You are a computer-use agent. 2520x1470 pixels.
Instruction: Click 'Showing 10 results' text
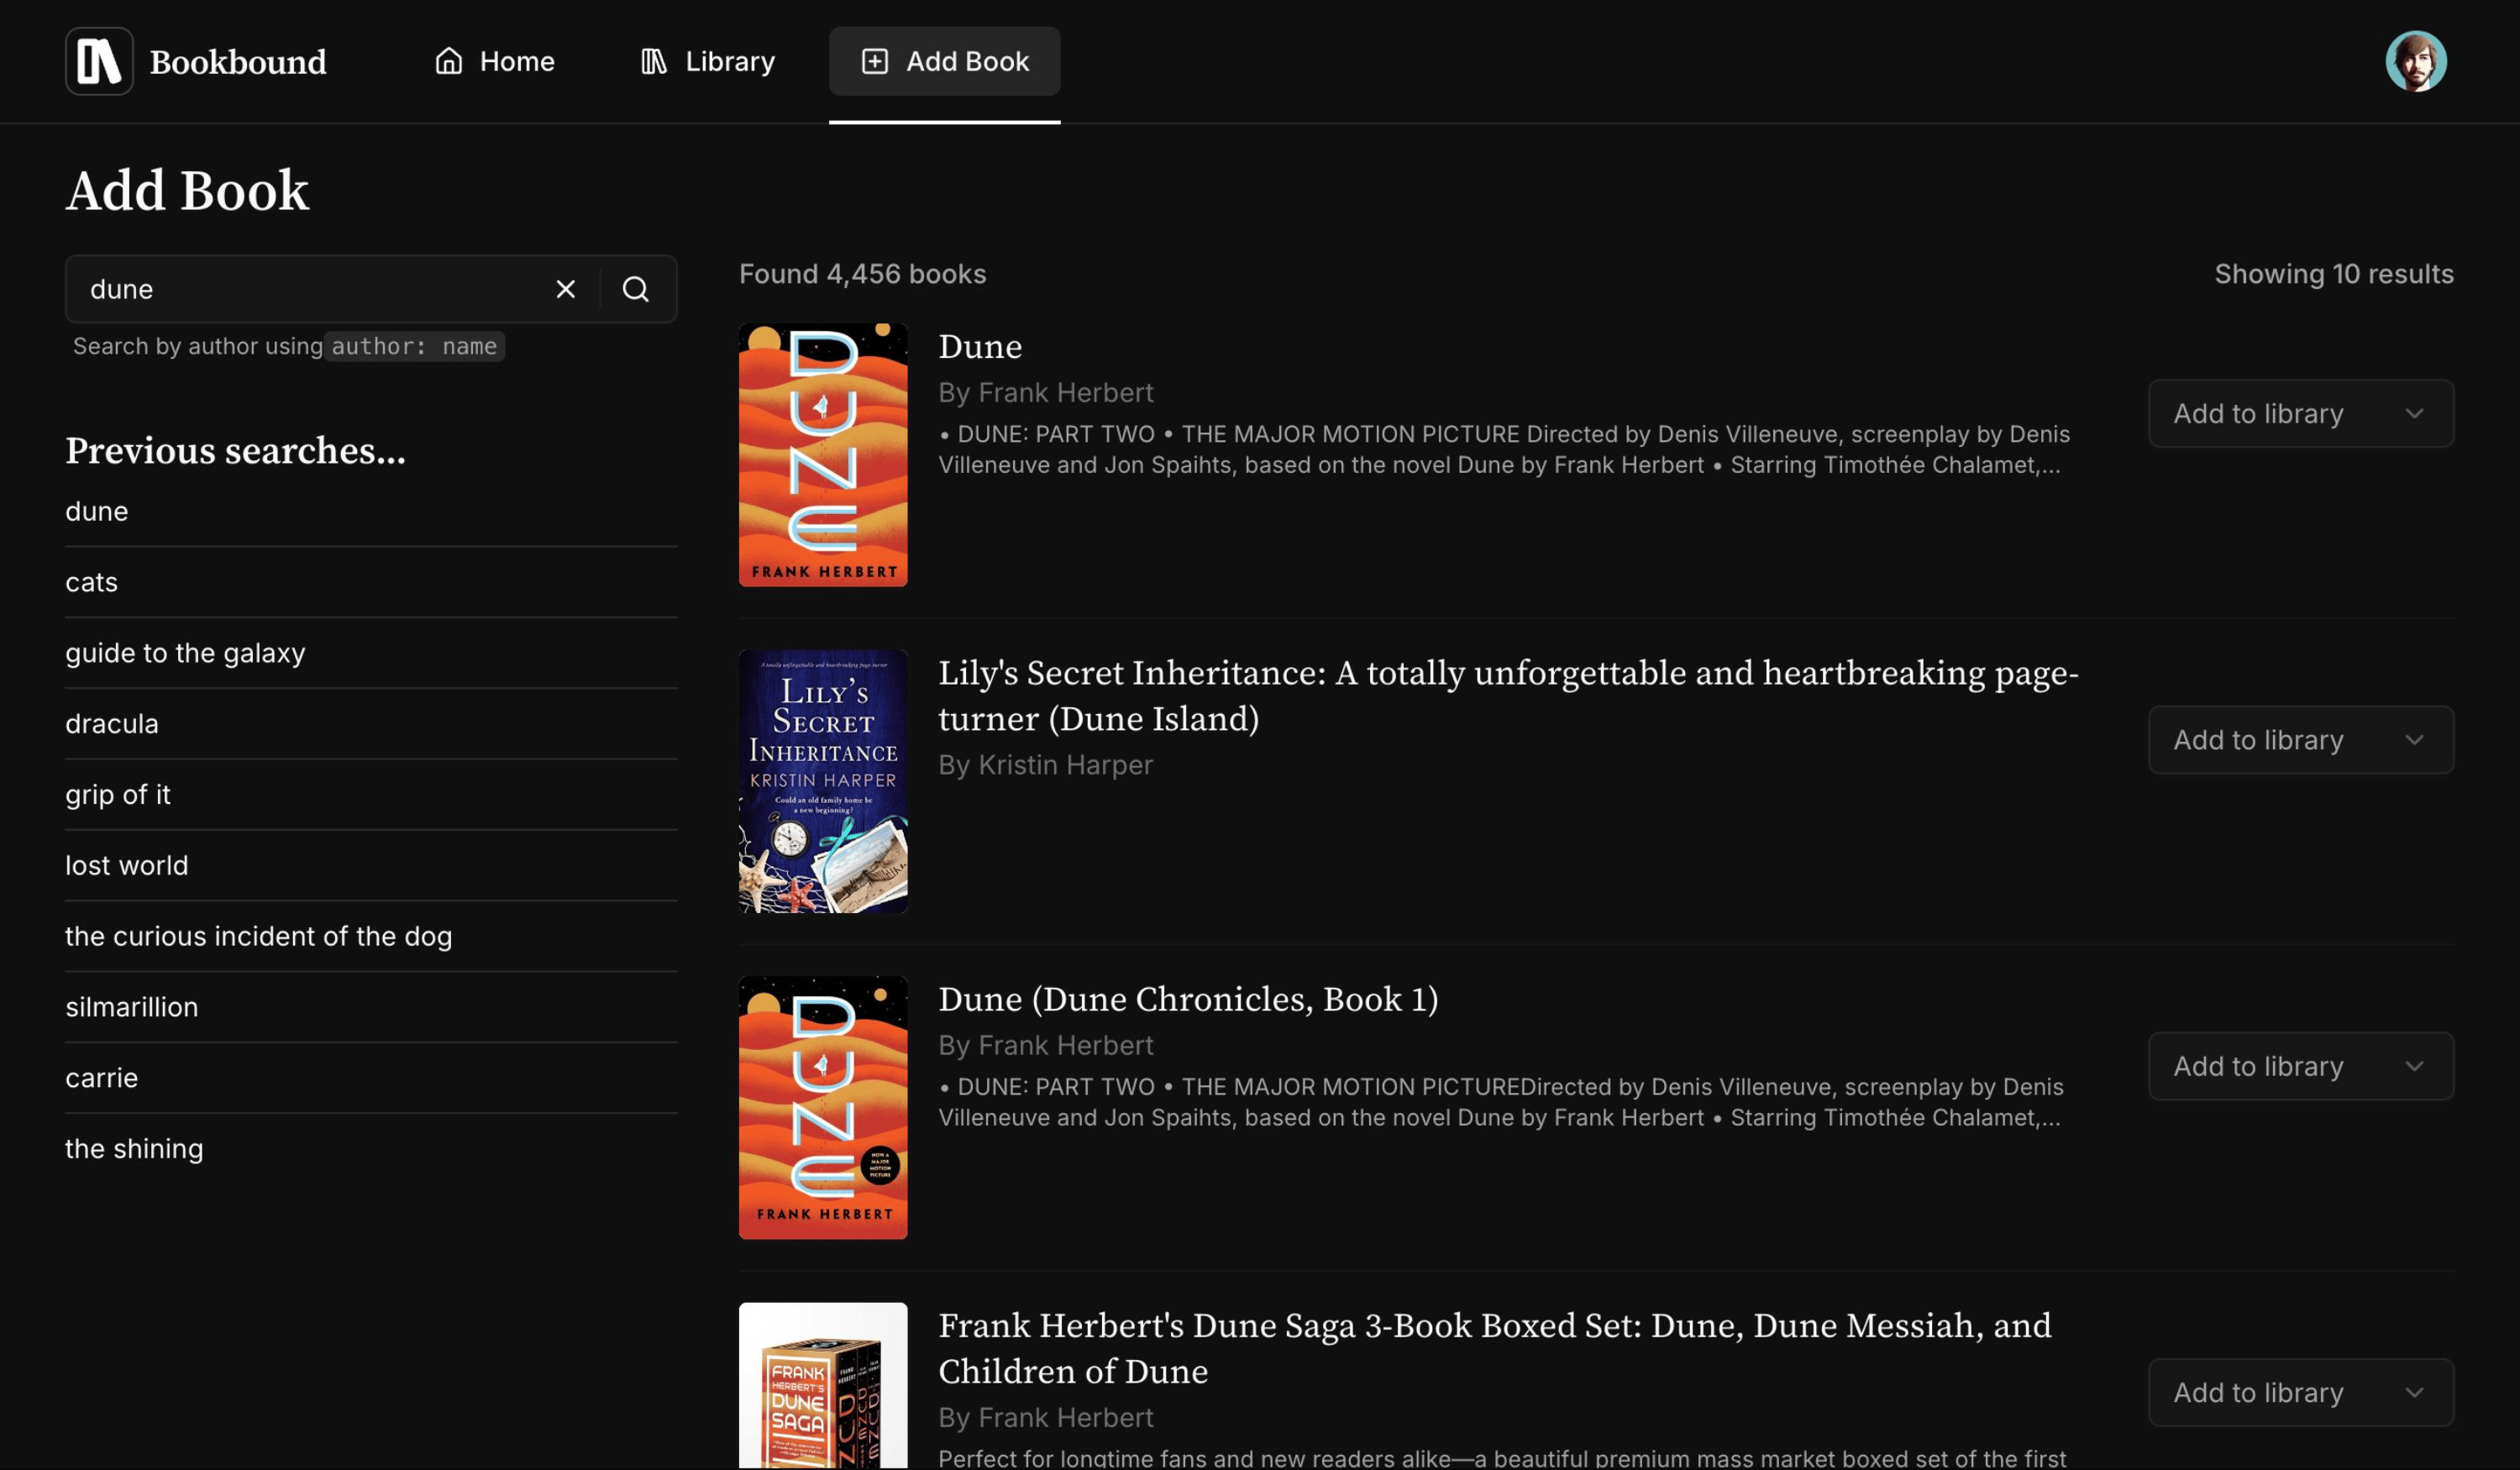(x=2333, y=274)
